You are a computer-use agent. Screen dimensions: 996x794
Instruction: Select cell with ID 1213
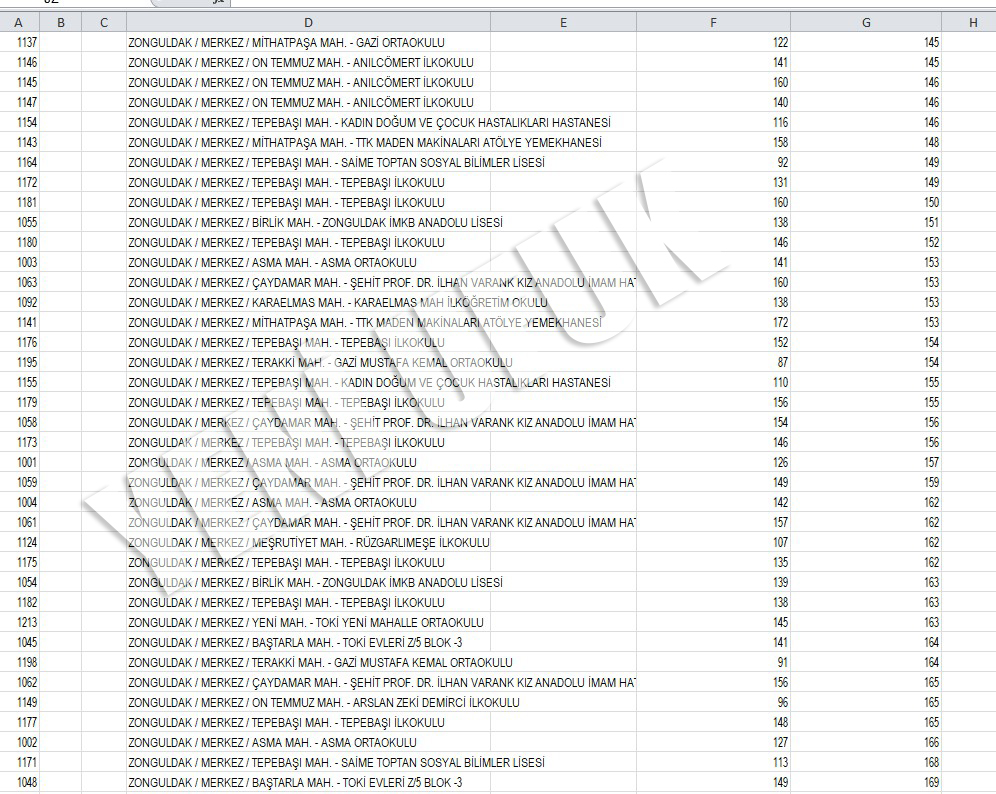click(27, 623)
